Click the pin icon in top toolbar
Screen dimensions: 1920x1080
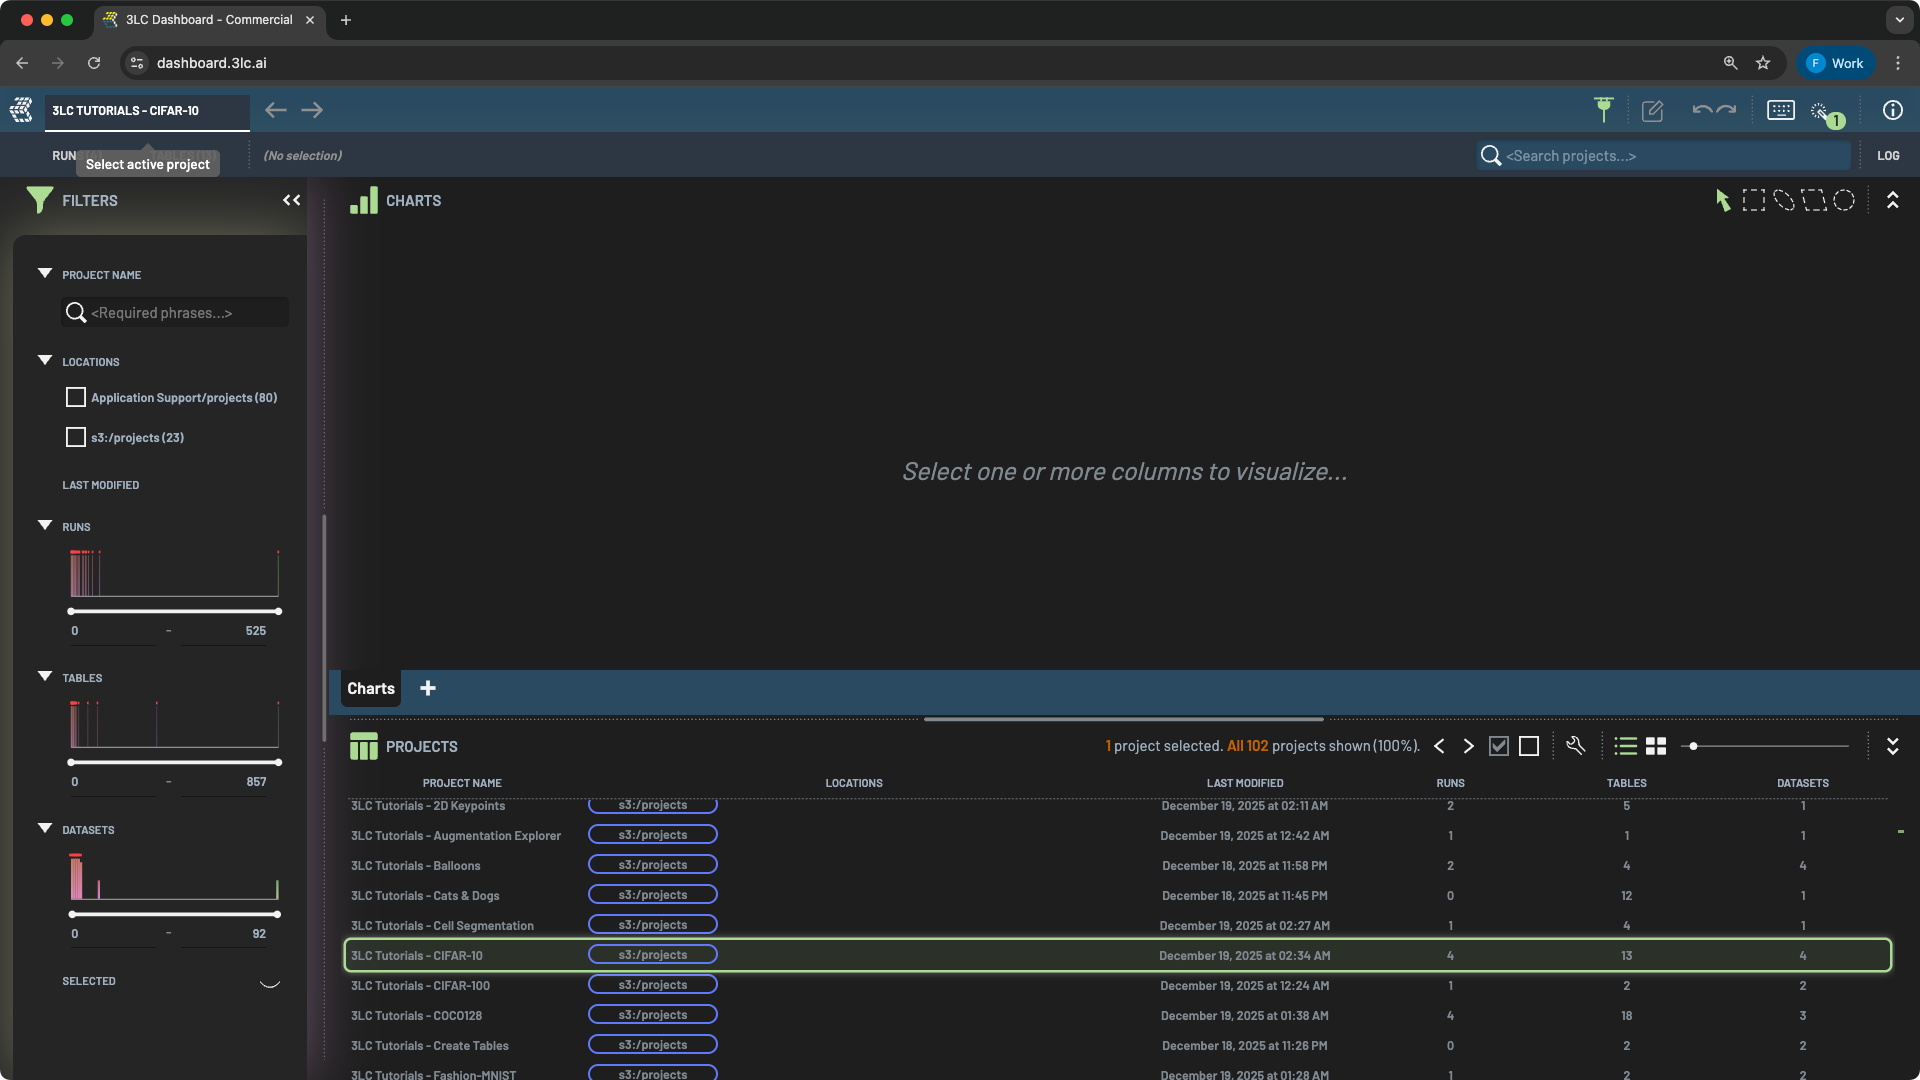(x=1604, y=110)
